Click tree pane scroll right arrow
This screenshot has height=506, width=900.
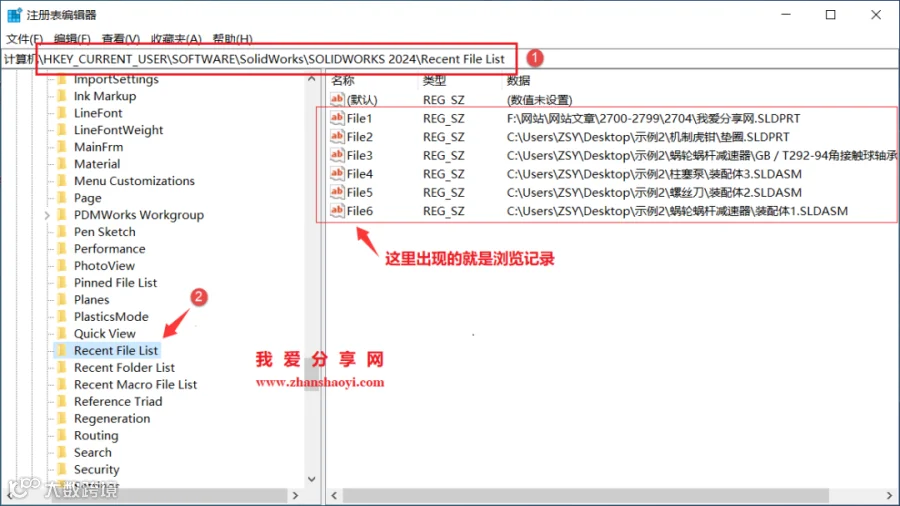pos(296,495)
